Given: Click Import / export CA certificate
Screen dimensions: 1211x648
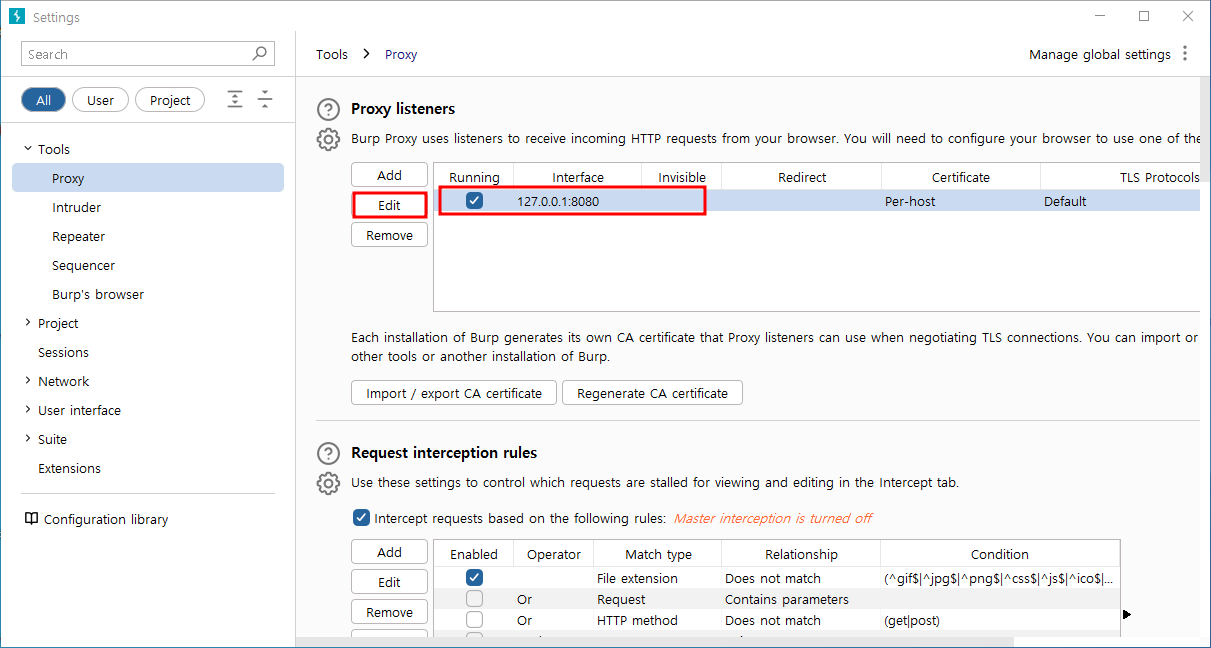Looking at the screenshot, I should [x=454, y=393].
